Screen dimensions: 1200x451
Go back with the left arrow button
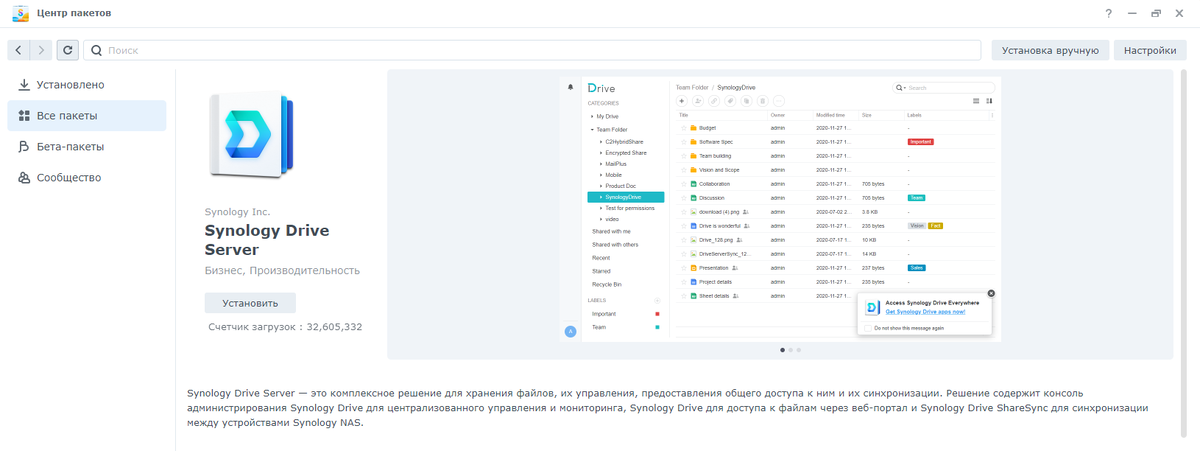[x=19, y=50]
